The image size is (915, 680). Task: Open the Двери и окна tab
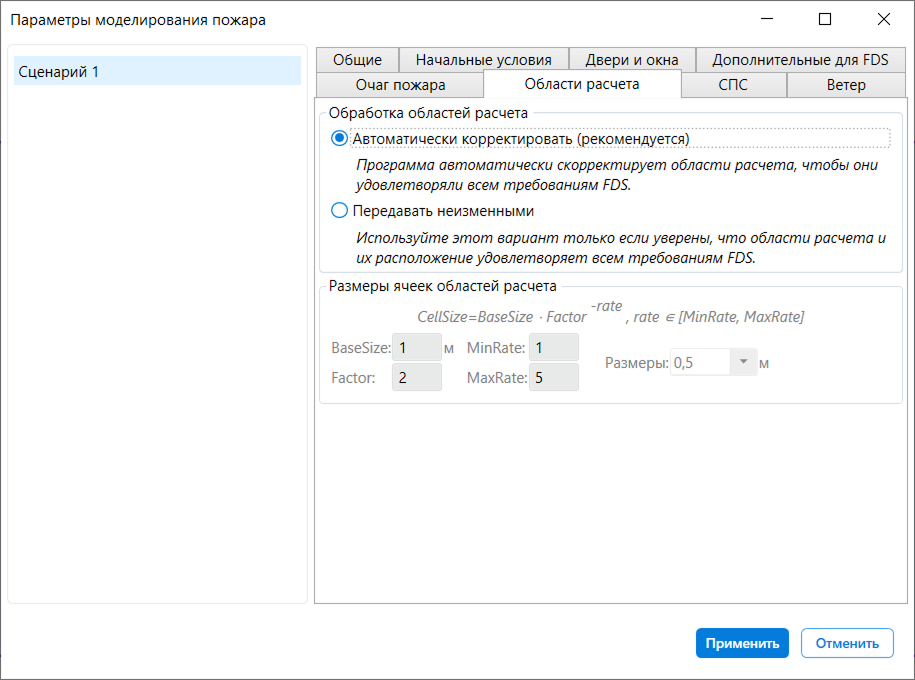(631, 60)
